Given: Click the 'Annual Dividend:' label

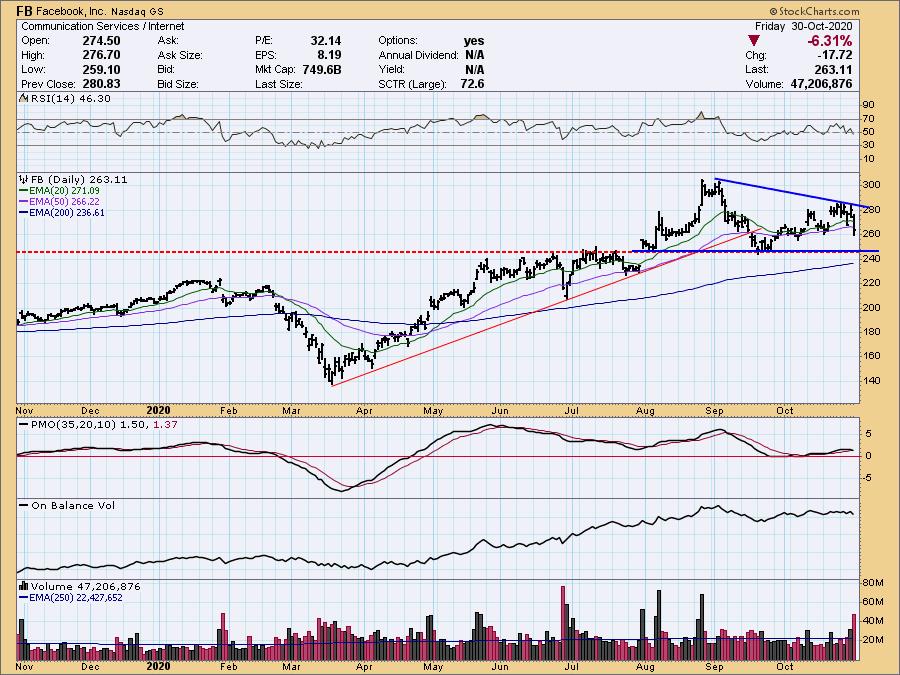Looking at the screenshot, I should pos(418,55).
